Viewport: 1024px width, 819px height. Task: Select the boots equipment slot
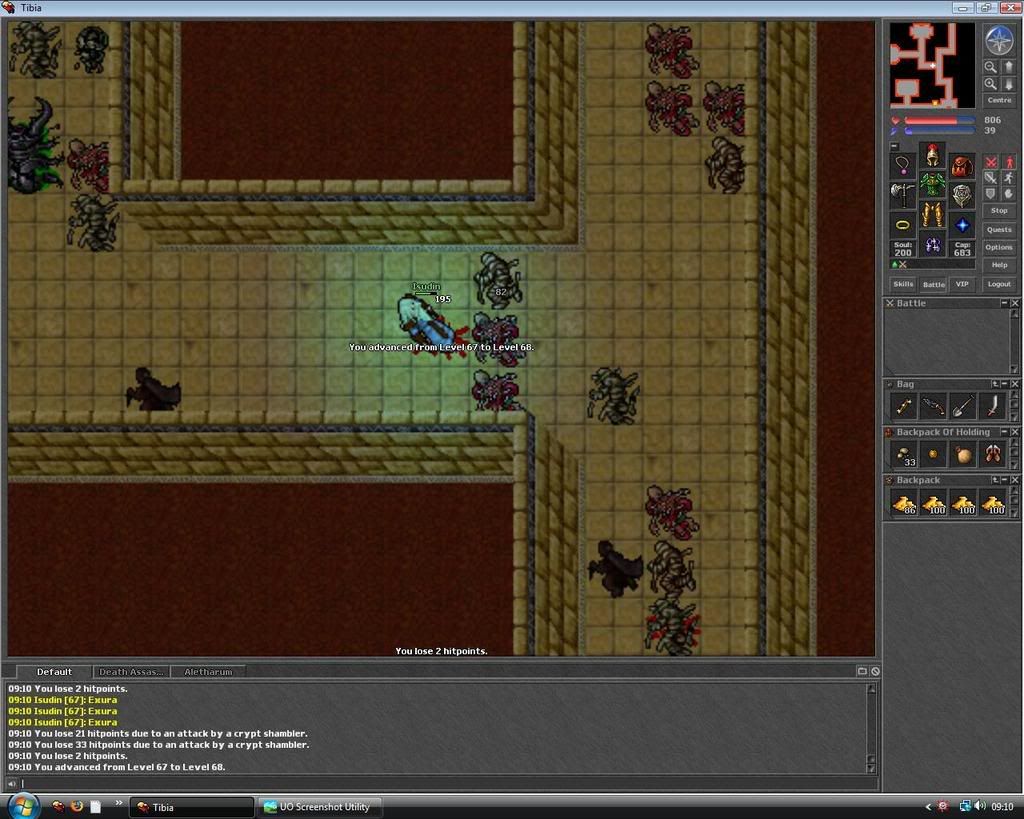(932, 244)
